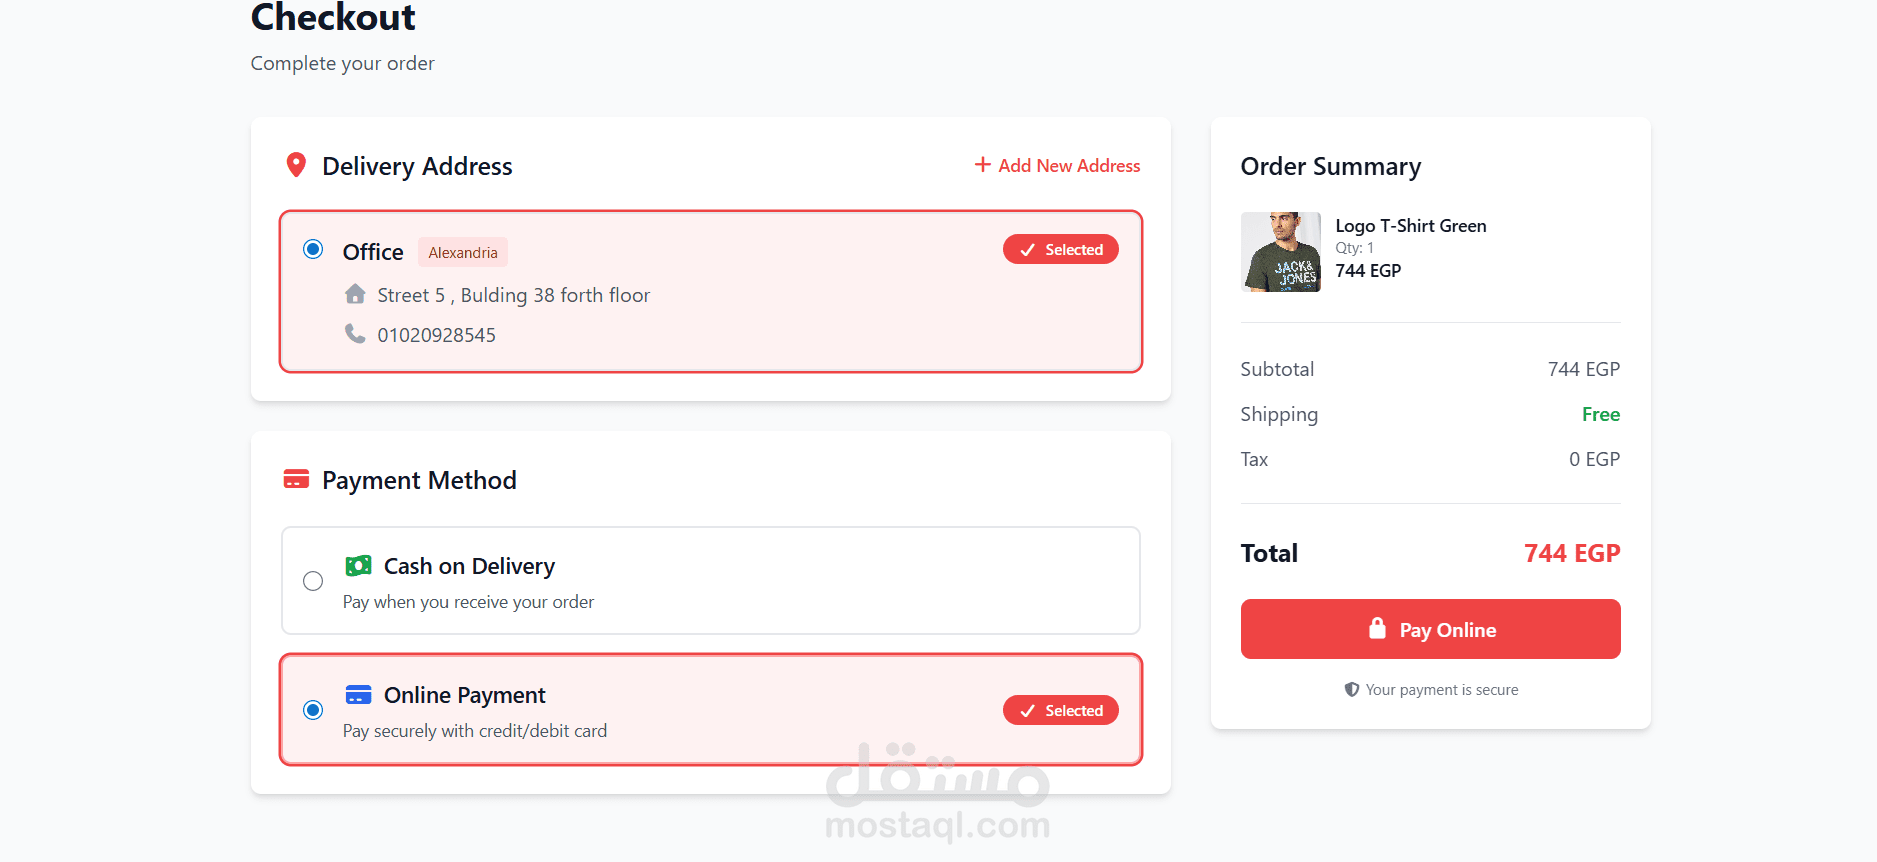Click the lock icon on Pay Online button
Image resolution: width=1877 pixels, height=862 pixels.
1377,629
